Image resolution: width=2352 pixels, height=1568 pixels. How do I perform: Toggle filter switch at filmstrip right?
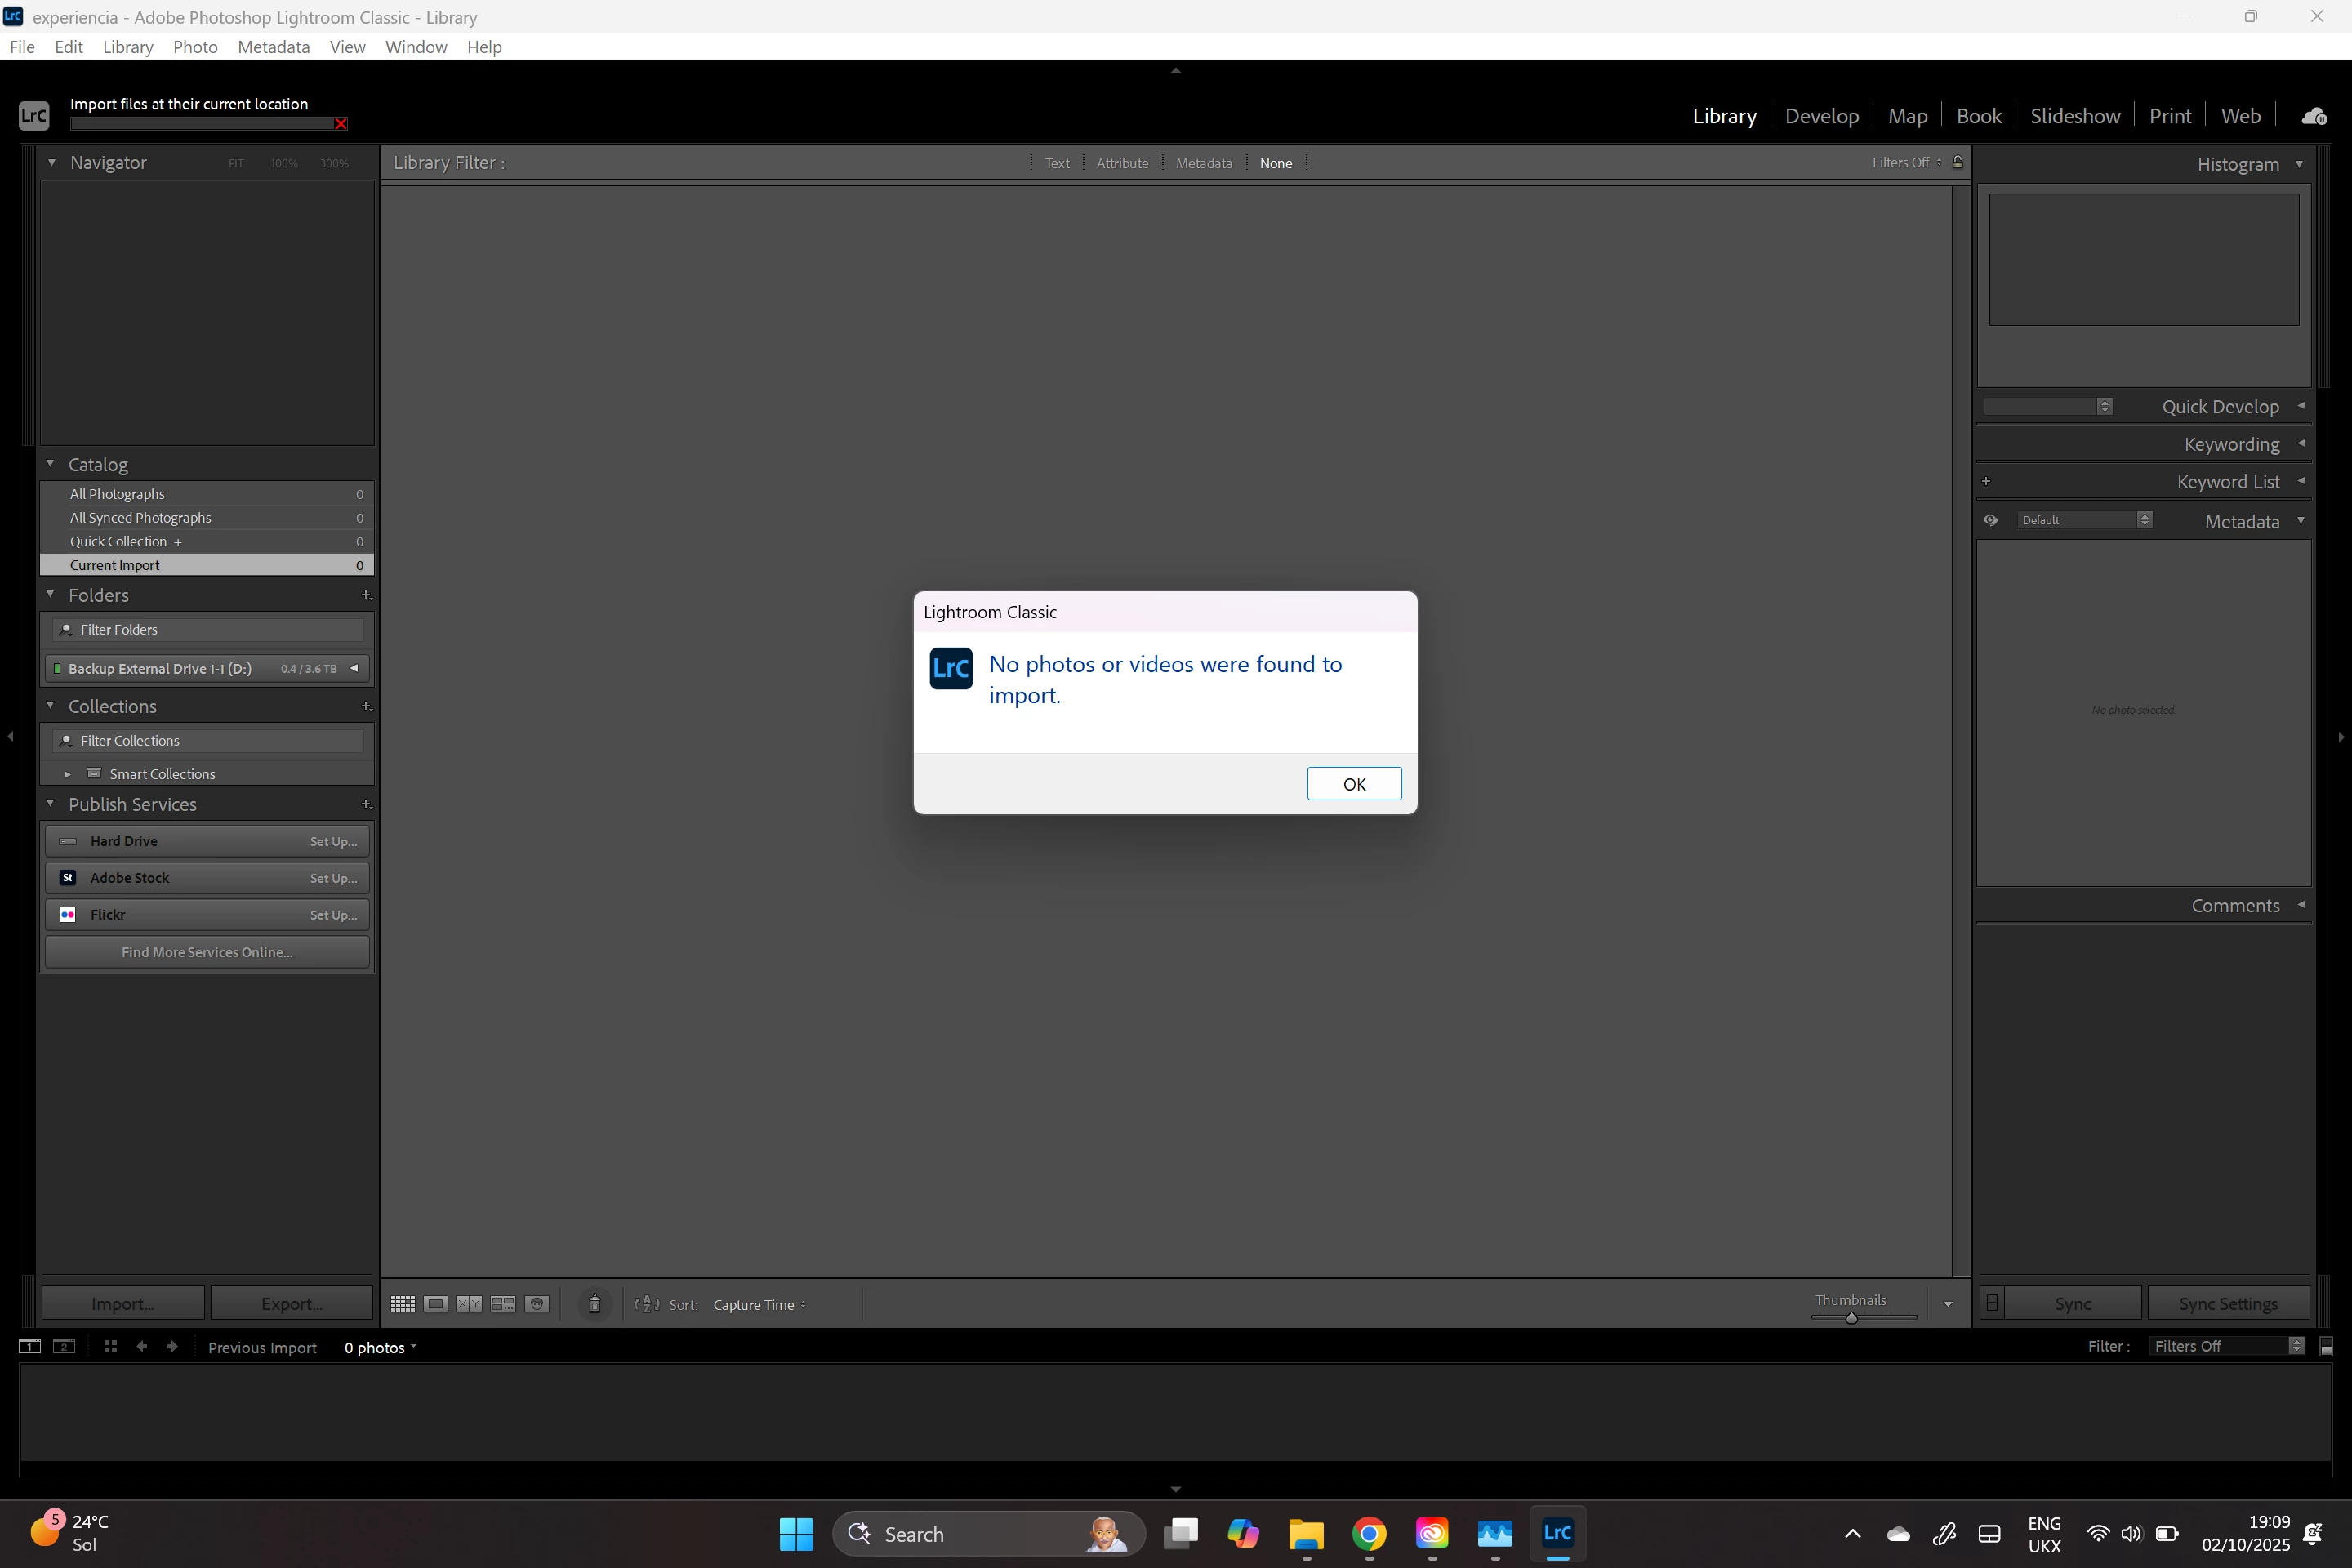2326,1347
